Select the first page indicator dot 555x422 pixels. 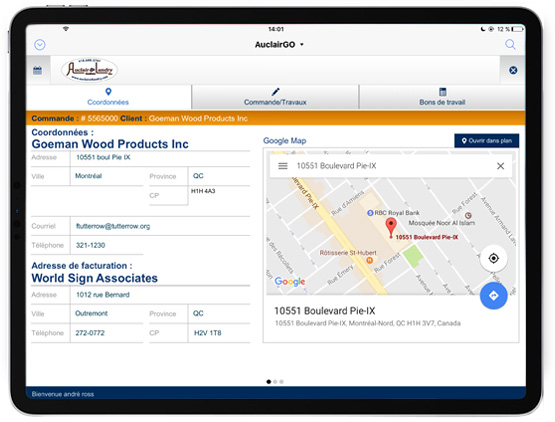pyautogui.click(x=269, y=382)
